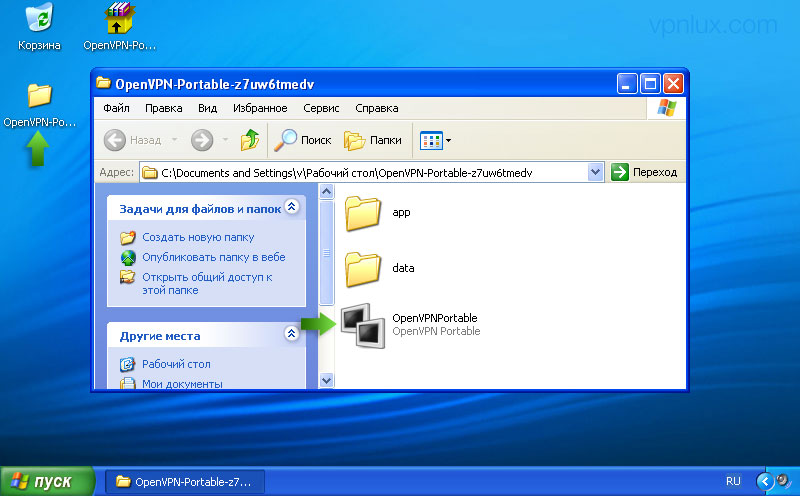Image resolution: width=800 pixels, height=496 pixels.
Task: Click the 'data' folder name
Action: point(403,268)
